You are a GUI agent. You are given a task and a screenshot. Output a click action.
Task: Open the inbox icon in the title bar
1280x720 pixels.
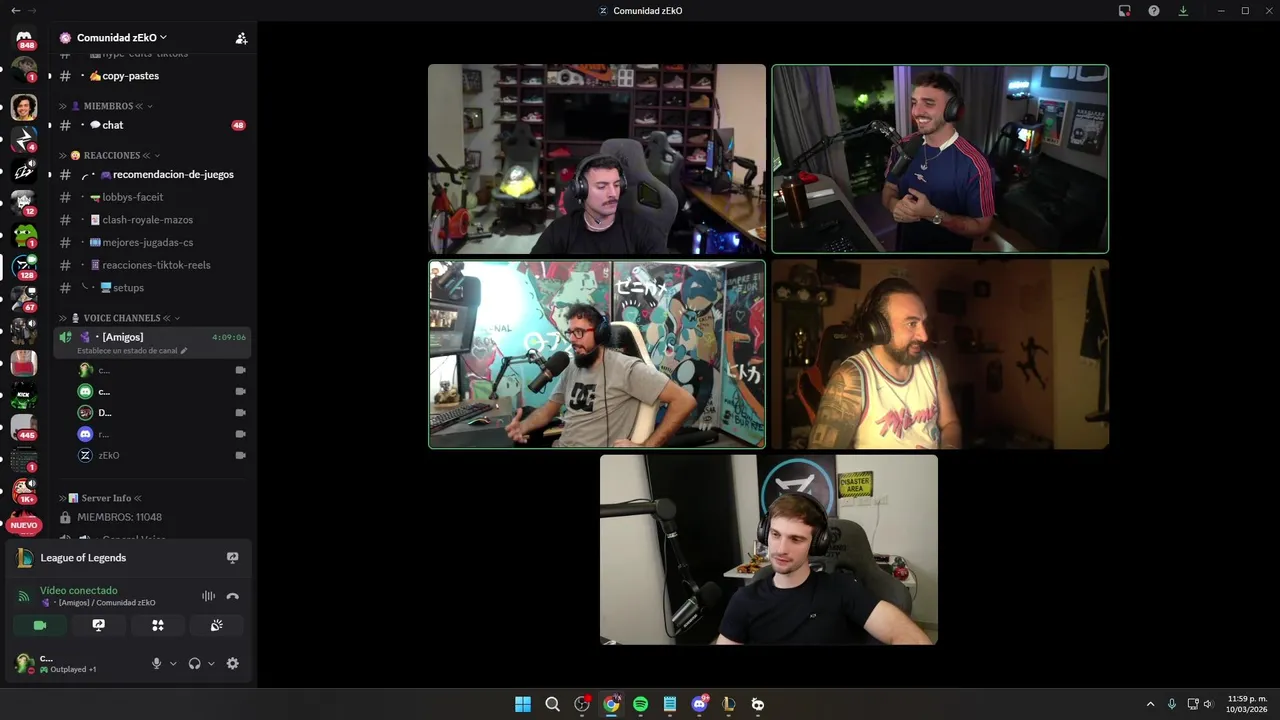pos(1125,10)
